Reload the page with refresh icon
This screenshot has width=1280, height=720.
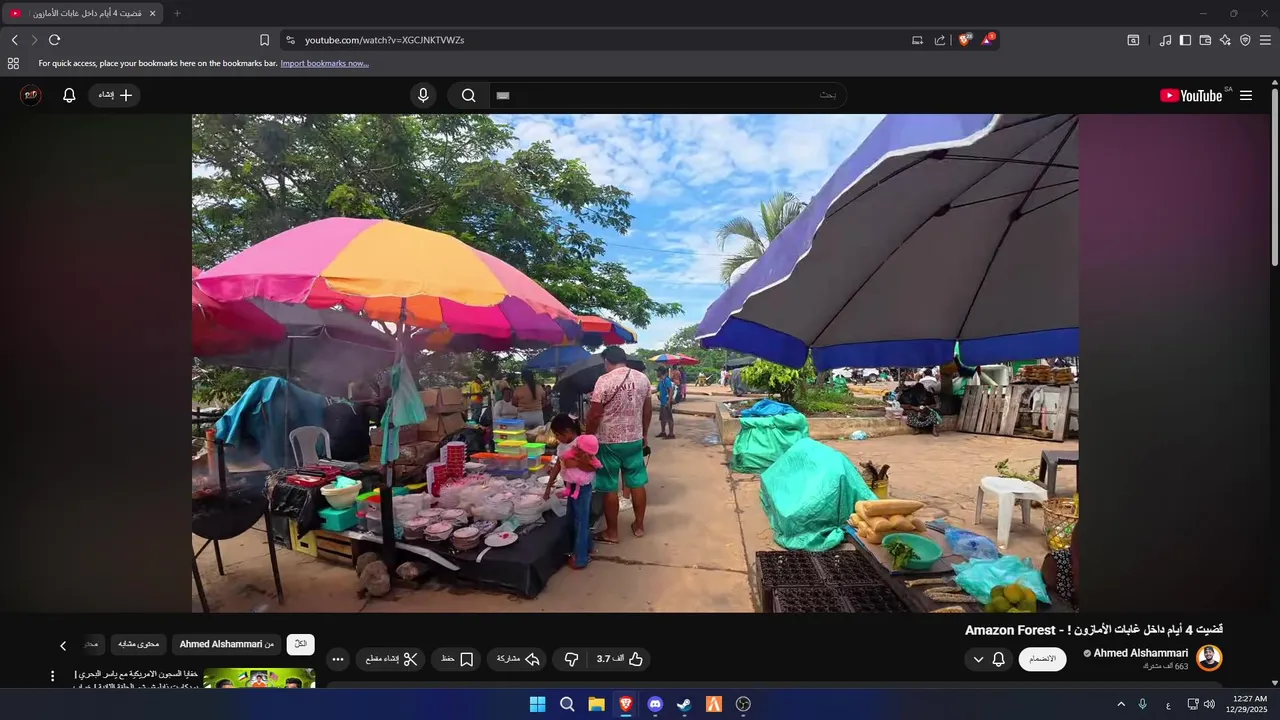click(55, 40)
